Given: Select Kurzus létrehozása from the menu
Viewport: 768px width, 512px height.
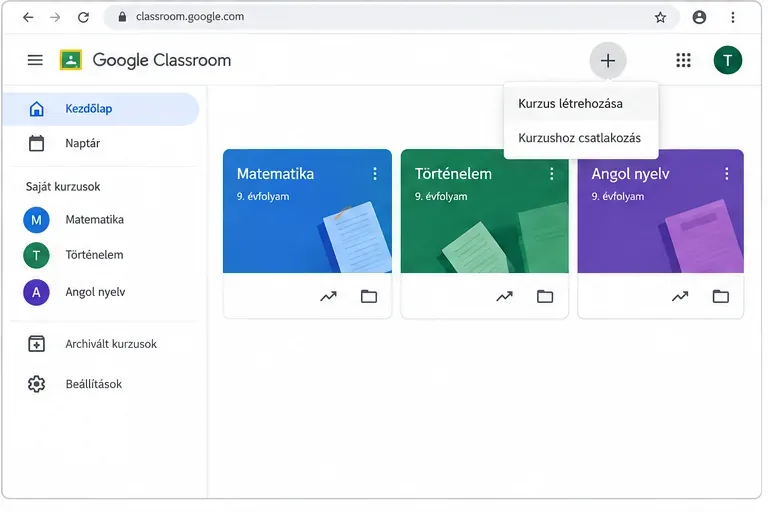Looking at the screenshot, I should pyautogui.click(x=580, y=103).
